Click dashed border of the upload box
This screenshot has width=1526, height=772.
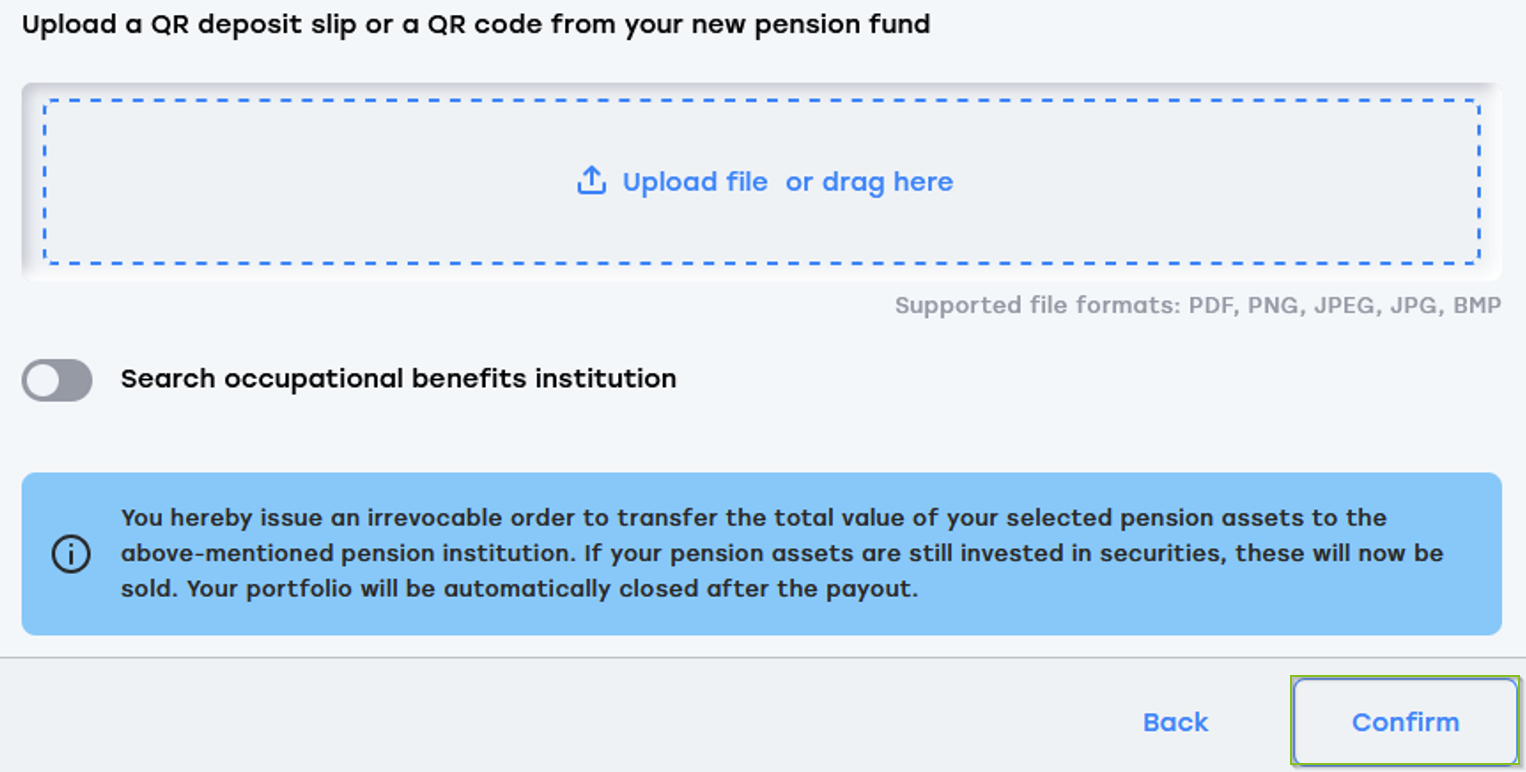760,100
